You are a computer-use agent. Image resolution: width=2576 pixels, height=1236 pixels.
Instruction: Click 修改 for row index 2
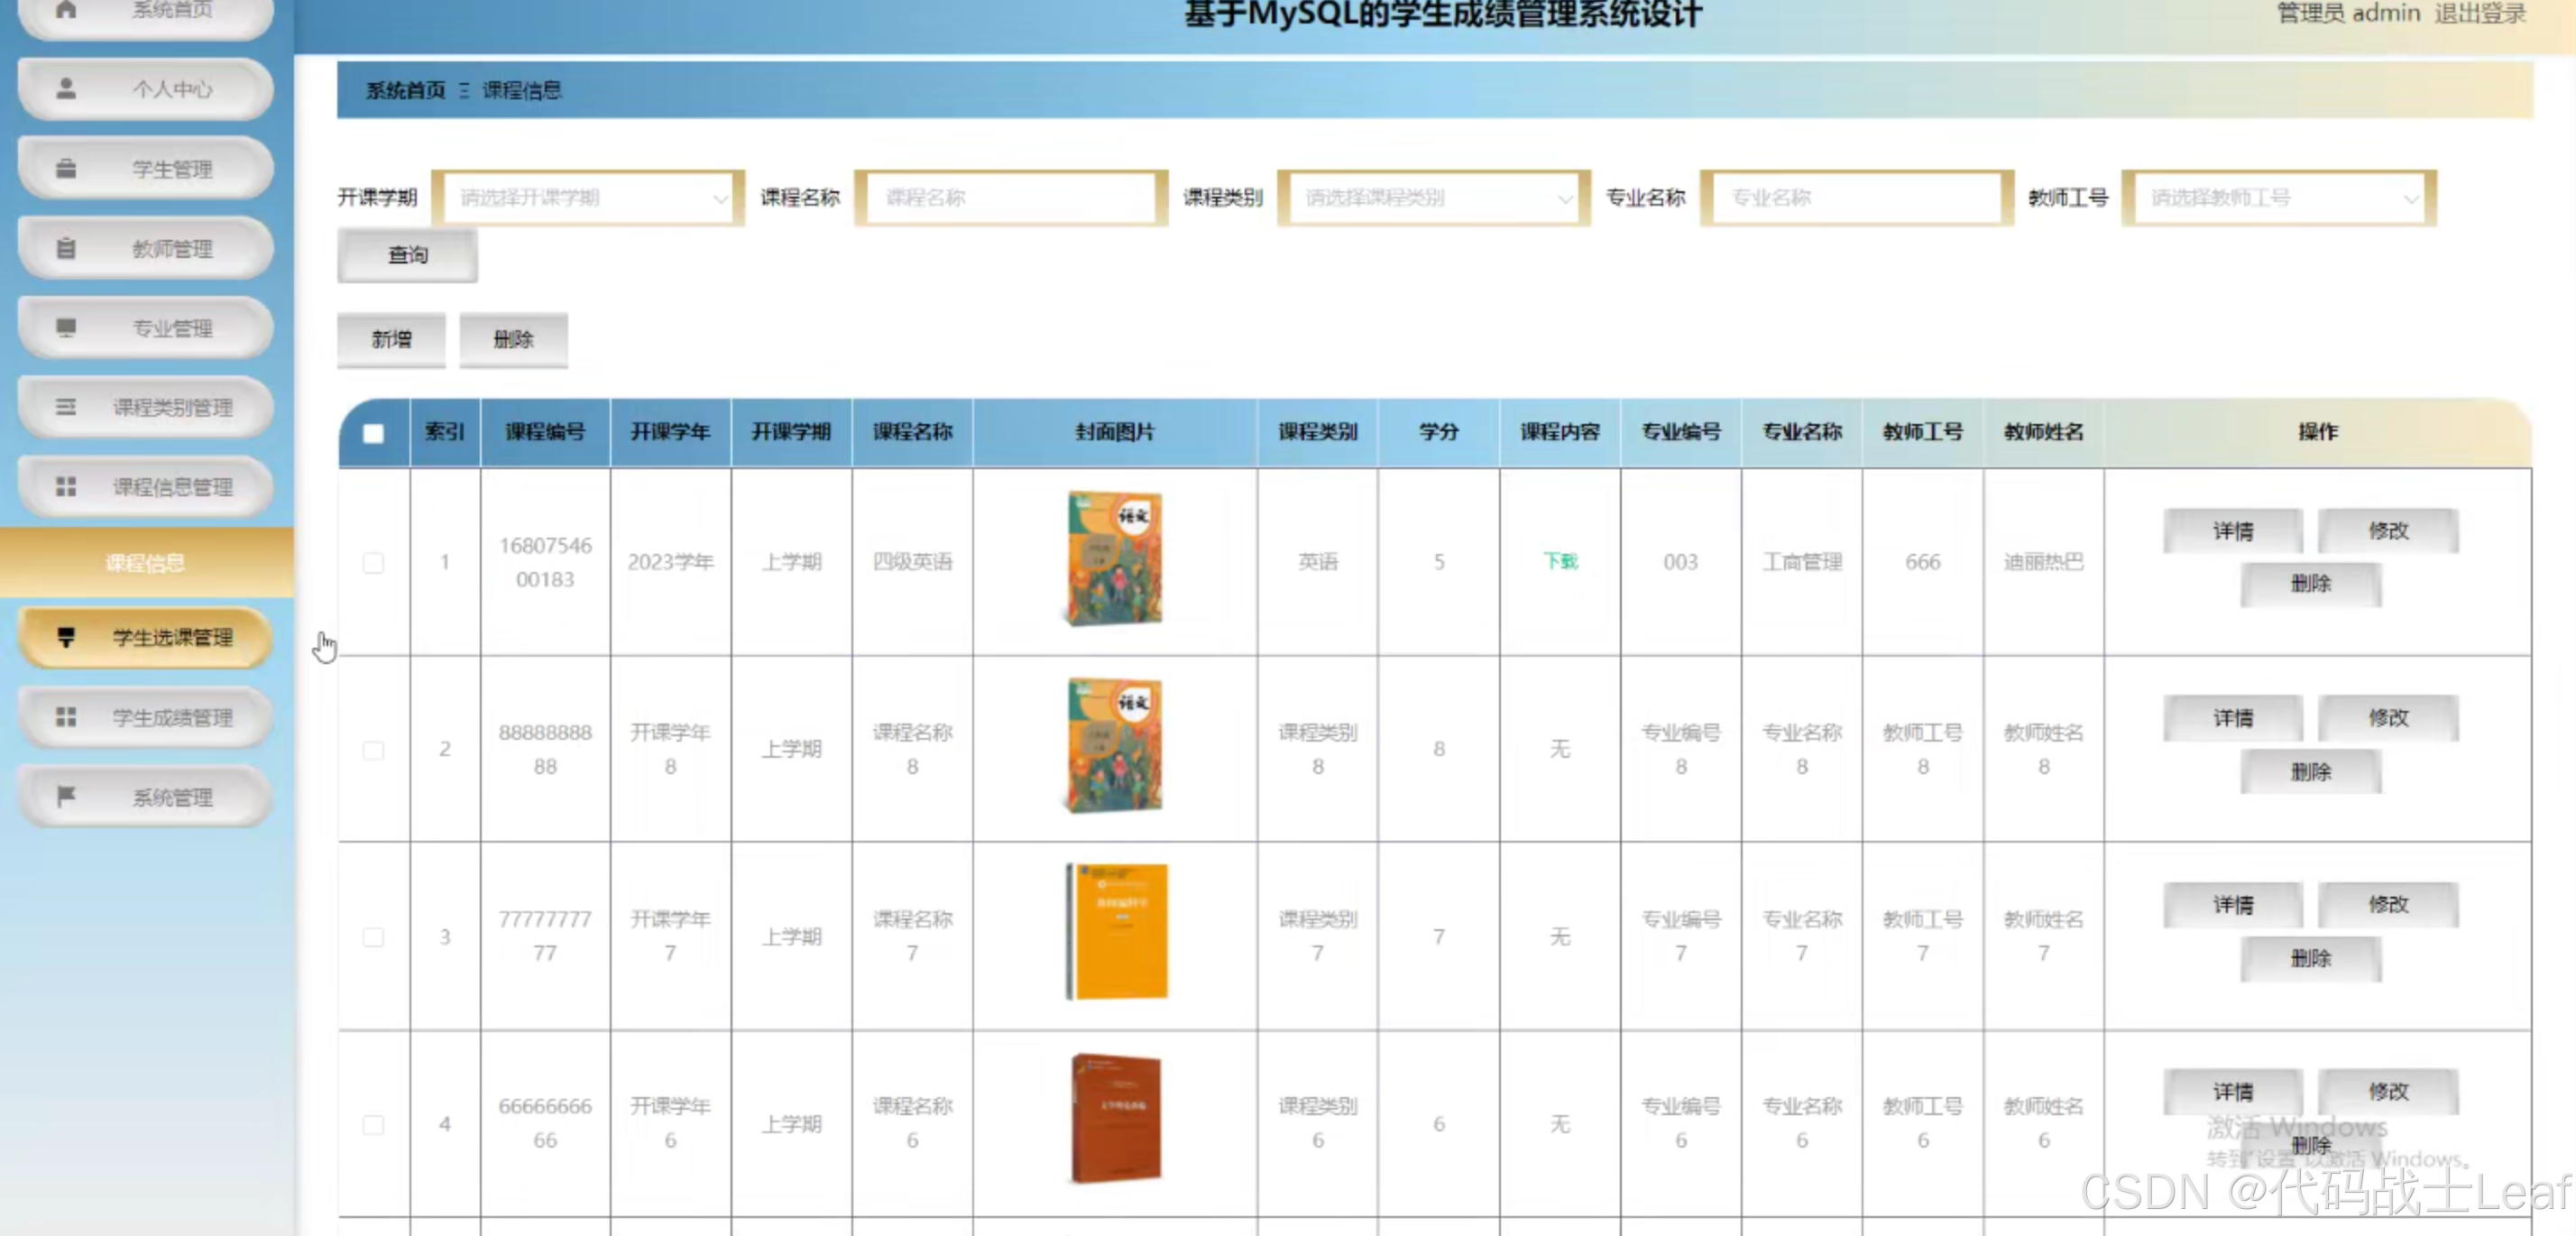point(2387,718)
